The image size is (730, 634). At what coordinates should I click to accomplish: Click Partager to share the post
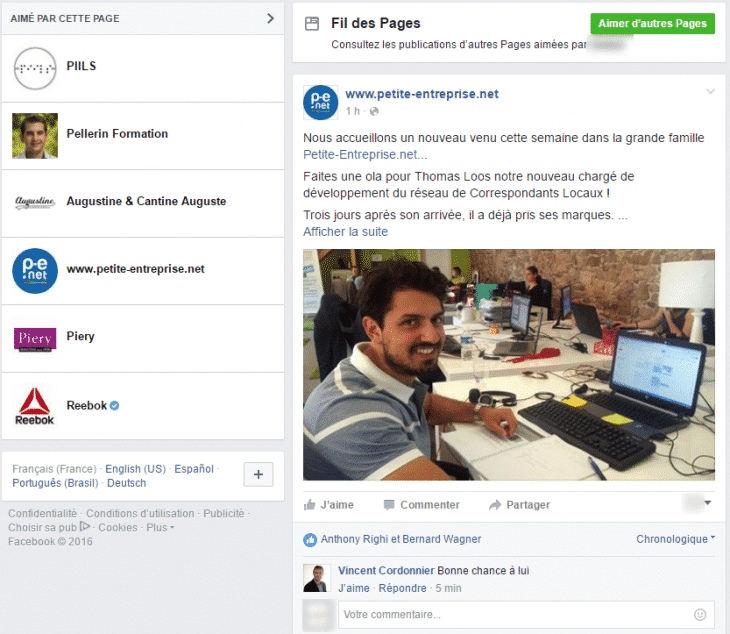tap(518, 505)
